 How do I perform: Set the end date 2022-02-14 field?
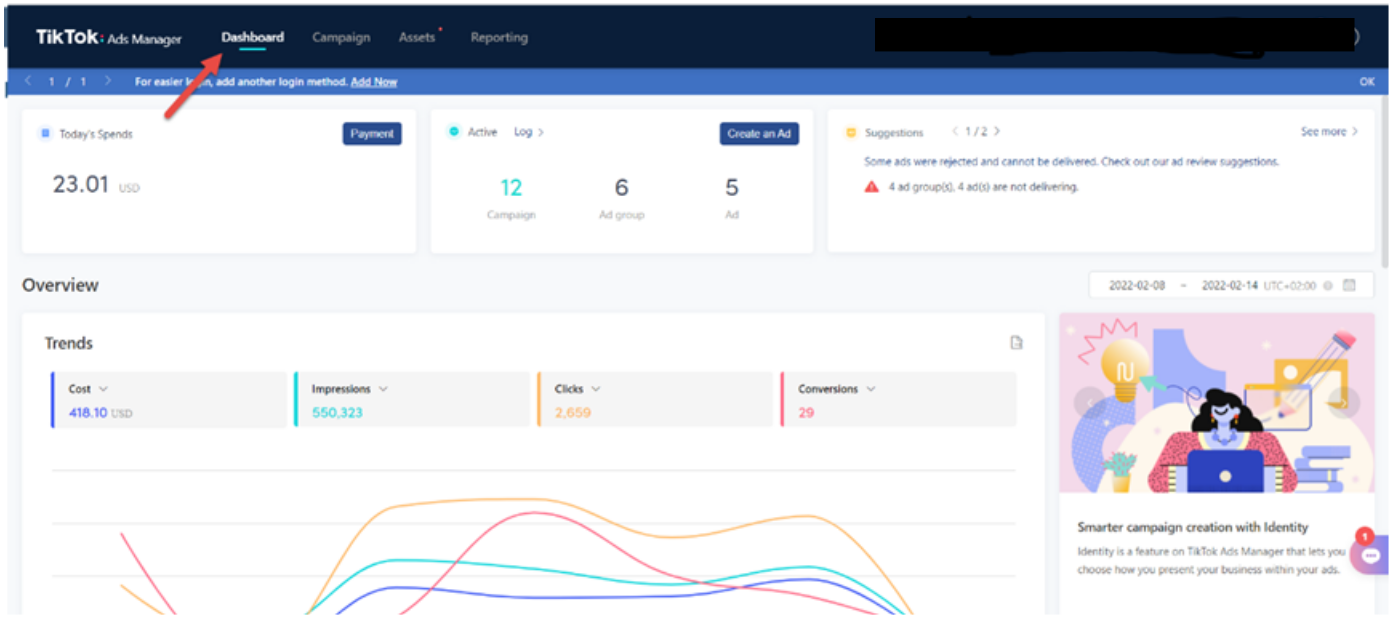[x=1230, y=286]
